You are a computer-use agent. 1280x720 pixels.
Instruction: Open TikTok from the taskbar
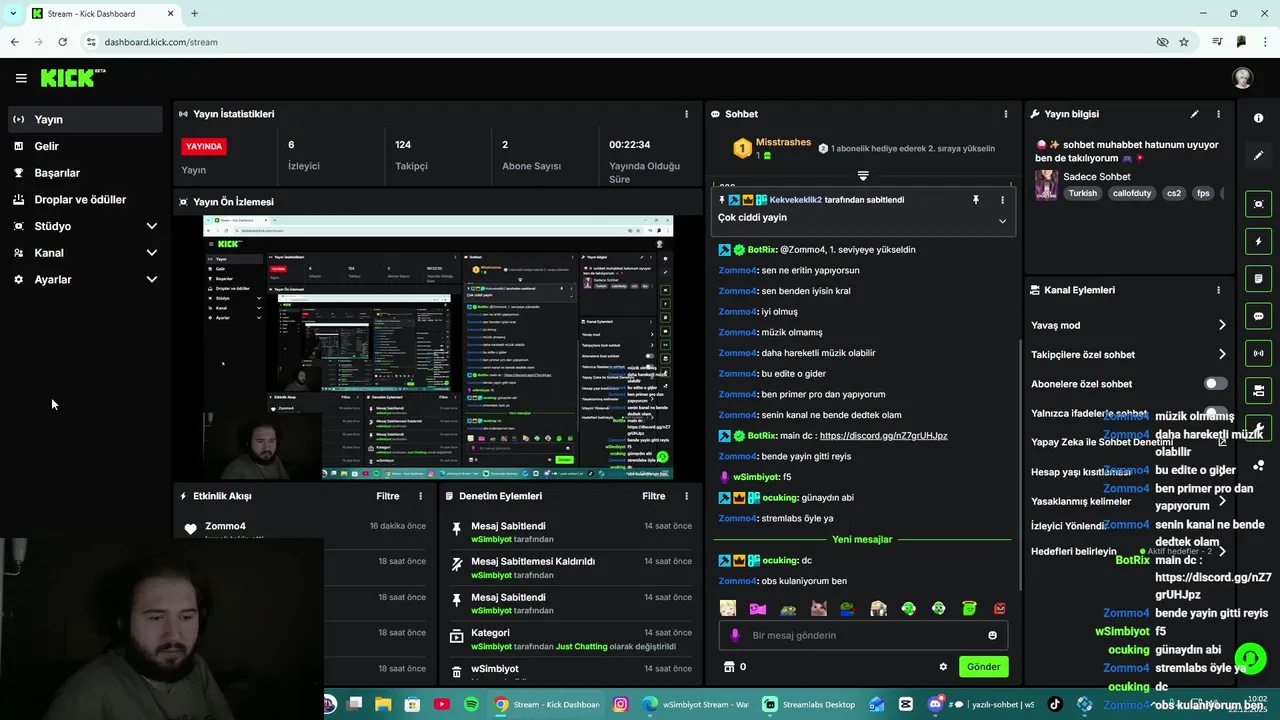tap(1054, 704)
